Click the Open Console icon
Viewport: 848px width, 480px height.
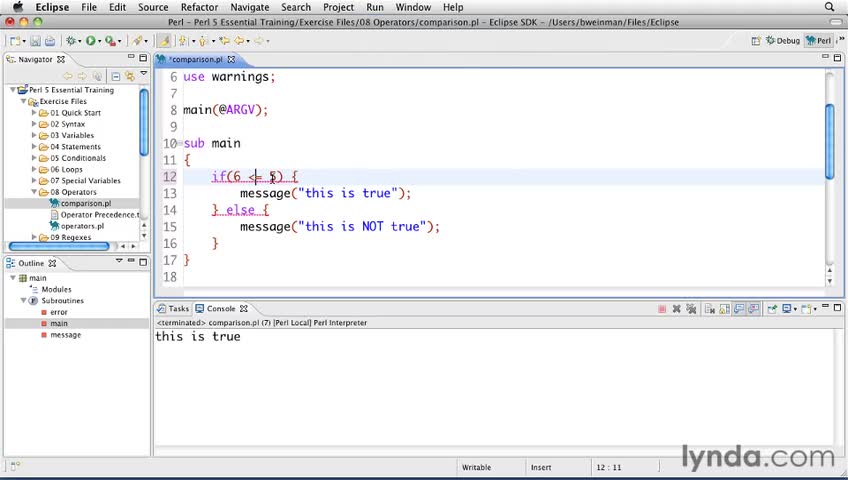806,309
